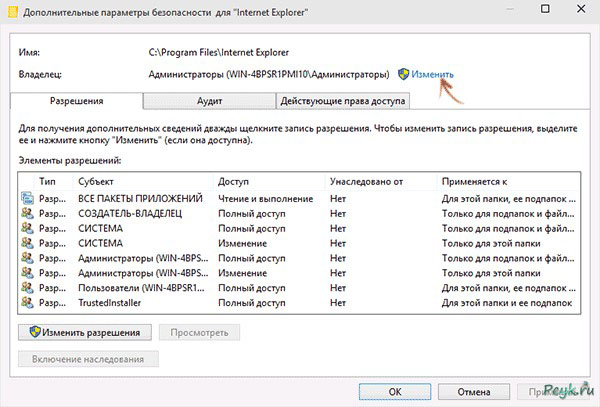Click the user icon of Администраторы Полный доступ row
This screenshot has height=407, width=600.
click(x=27, y=258)
